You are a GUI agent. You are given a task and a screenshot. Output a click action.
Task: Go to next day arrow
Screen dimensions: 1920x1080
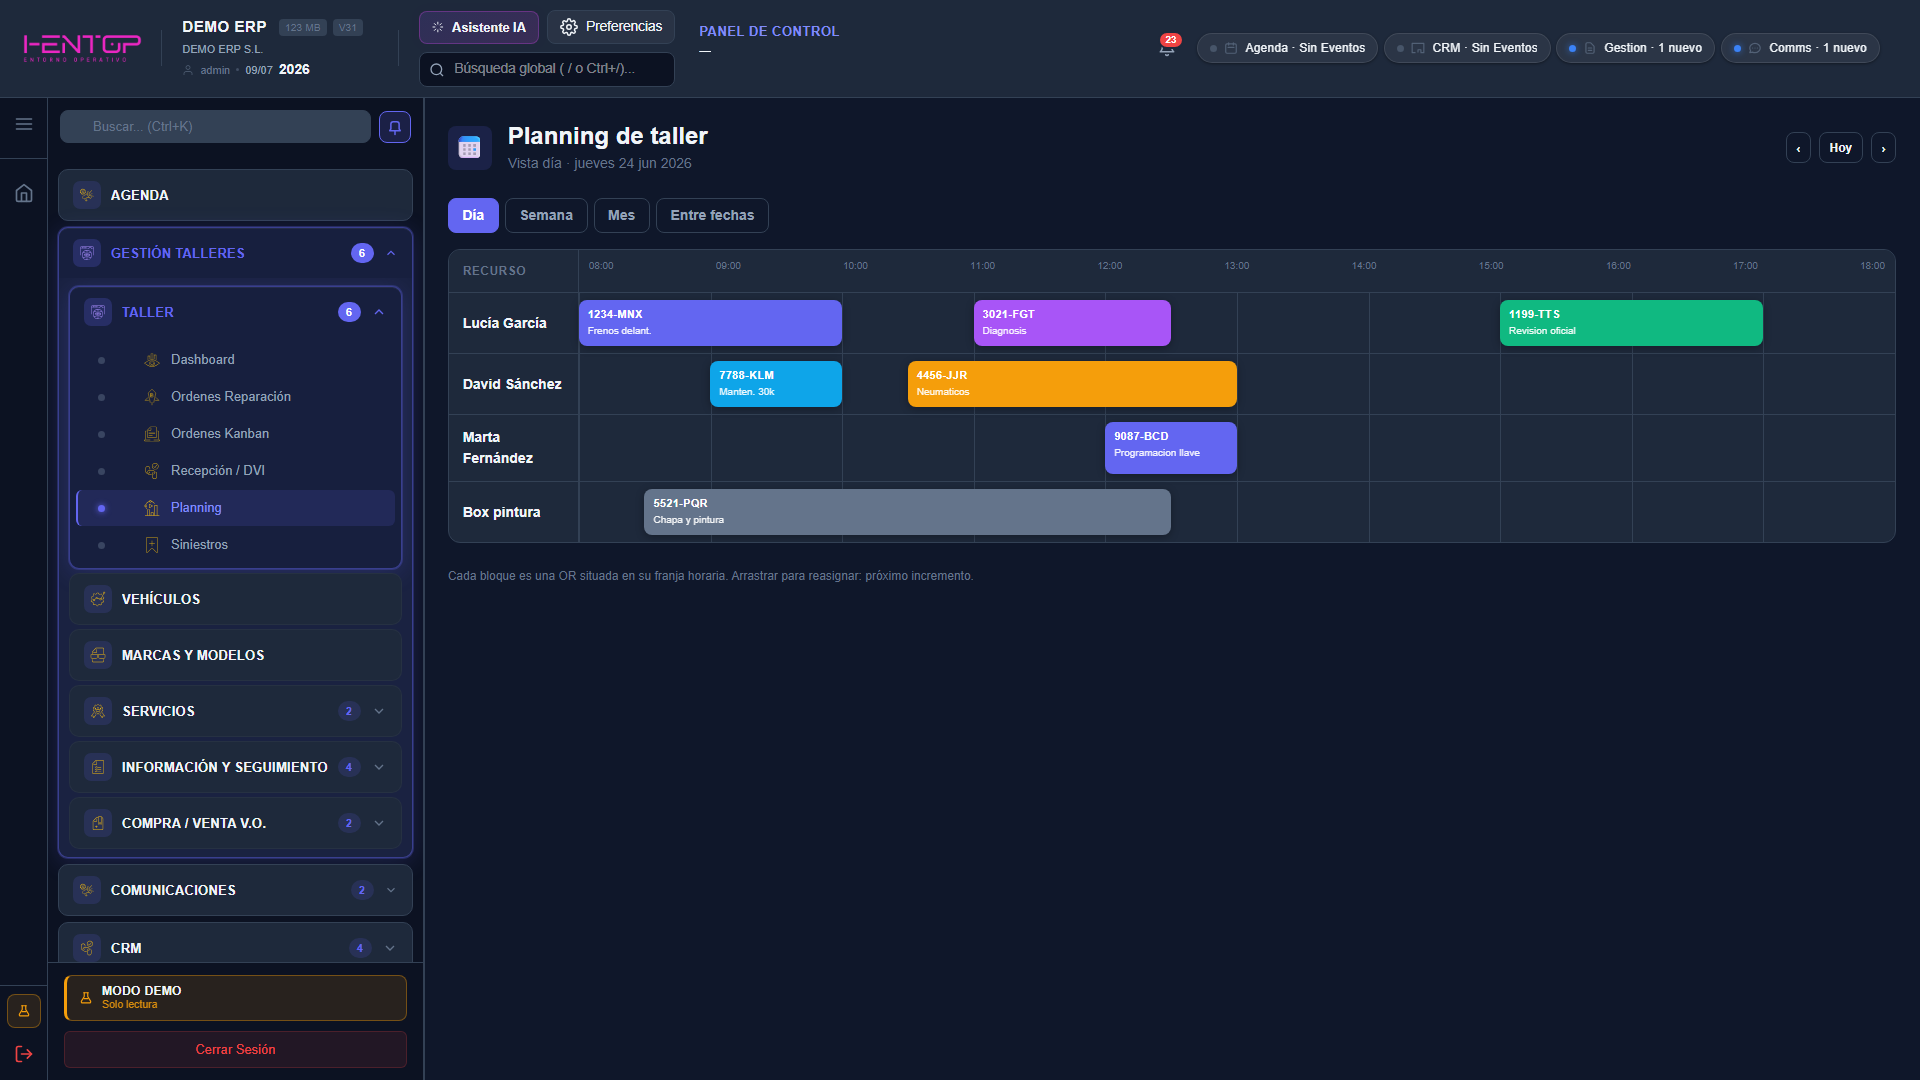(x=1883, y=148)
